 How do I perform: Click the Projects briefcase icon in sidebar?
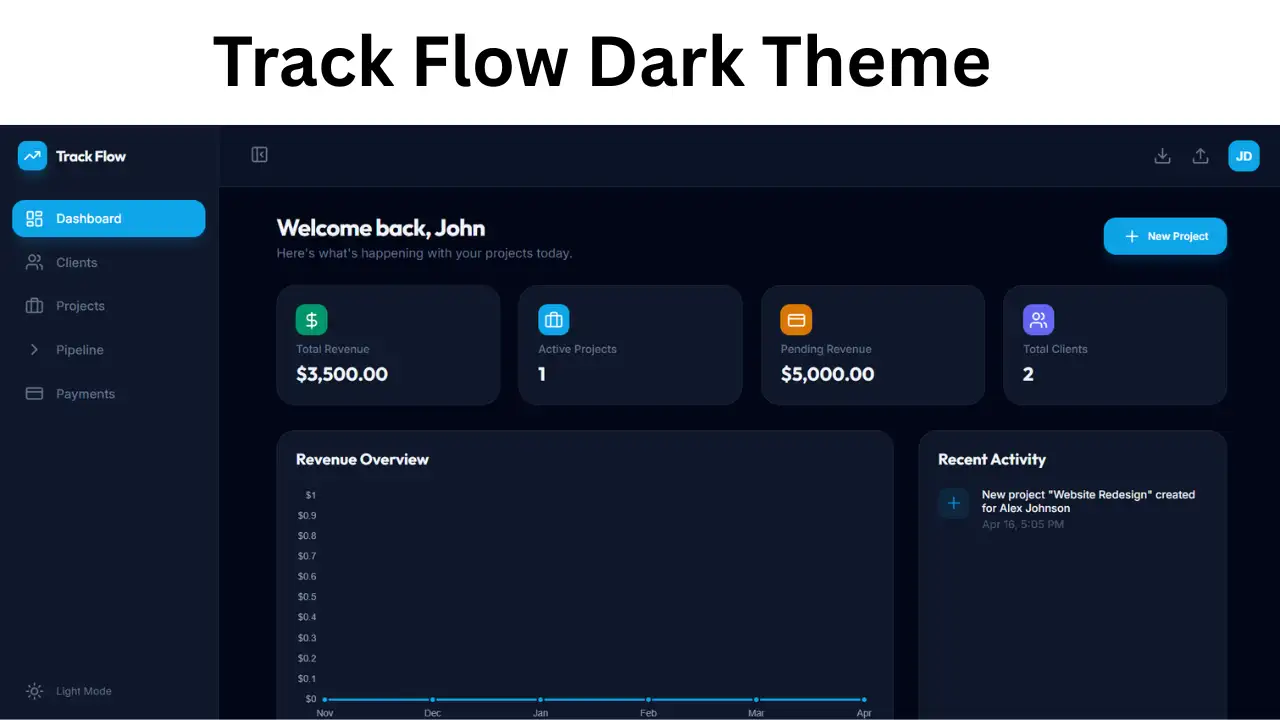tap(34, 306)
